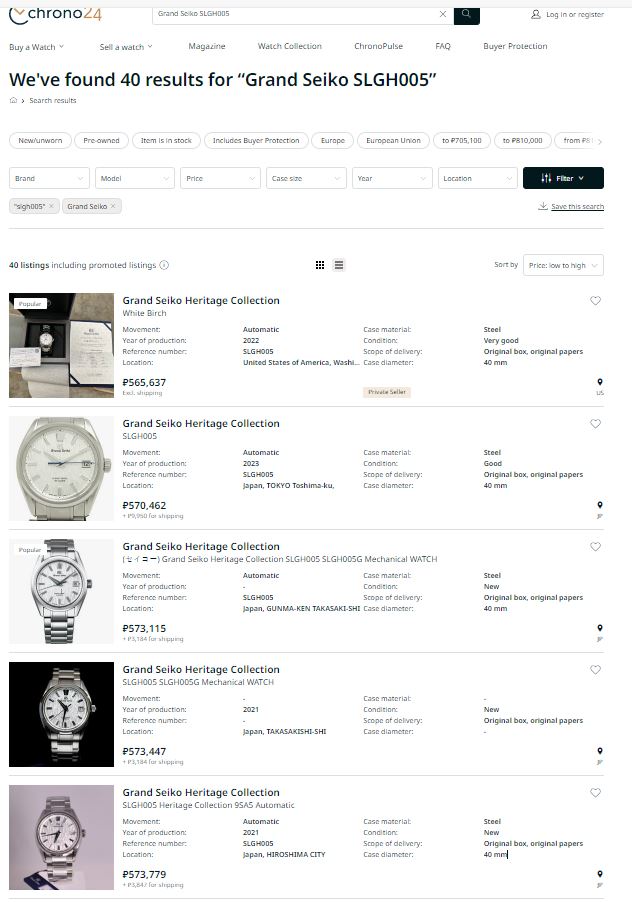Image resolution: width=632 pixels, height=902 pixels.
Task: Favorite the White Birch listing heart
Action: pyautogui.click(x=595, y=300)
